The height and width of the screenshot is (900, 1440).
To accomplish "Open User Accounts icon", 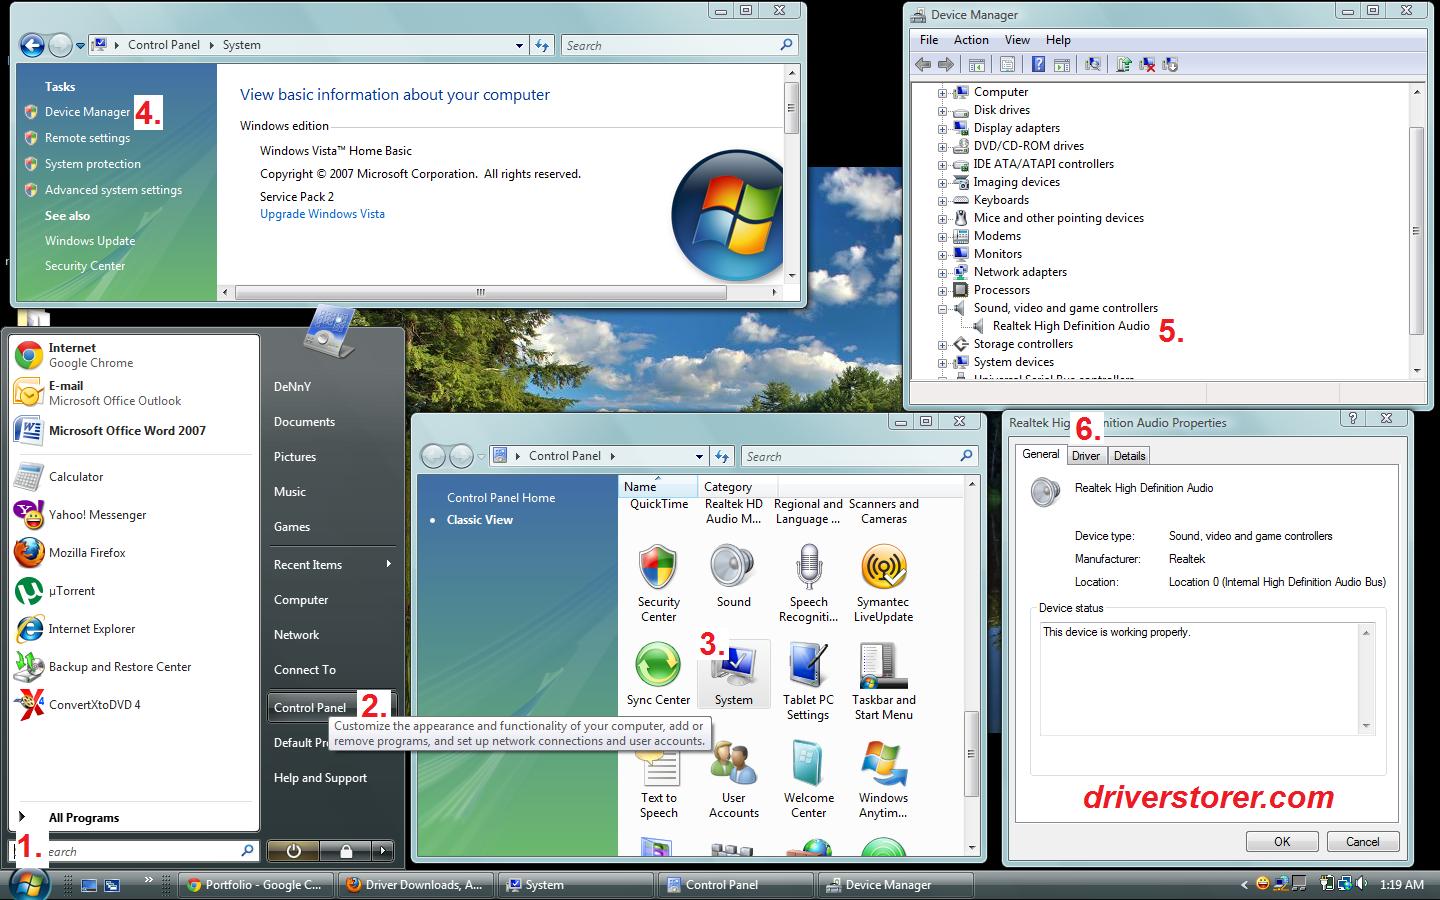I will click(x=733, y=780).
